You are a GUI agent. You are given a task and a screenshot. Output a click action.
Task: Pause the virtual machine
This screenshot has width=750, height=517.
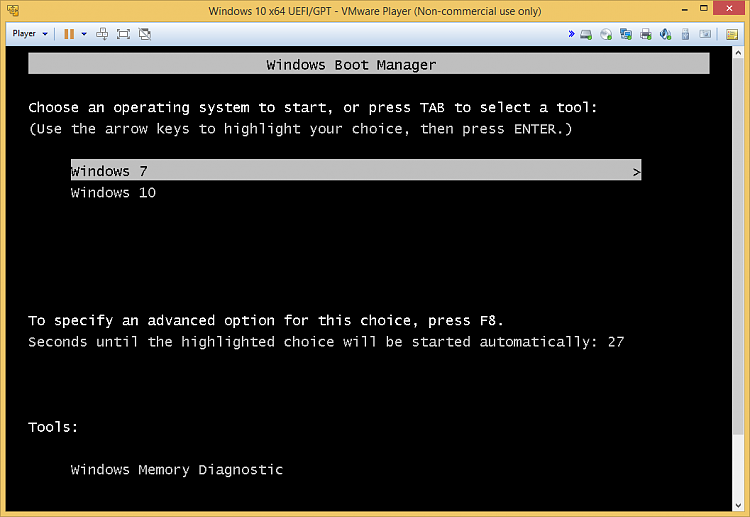point(69,33)
